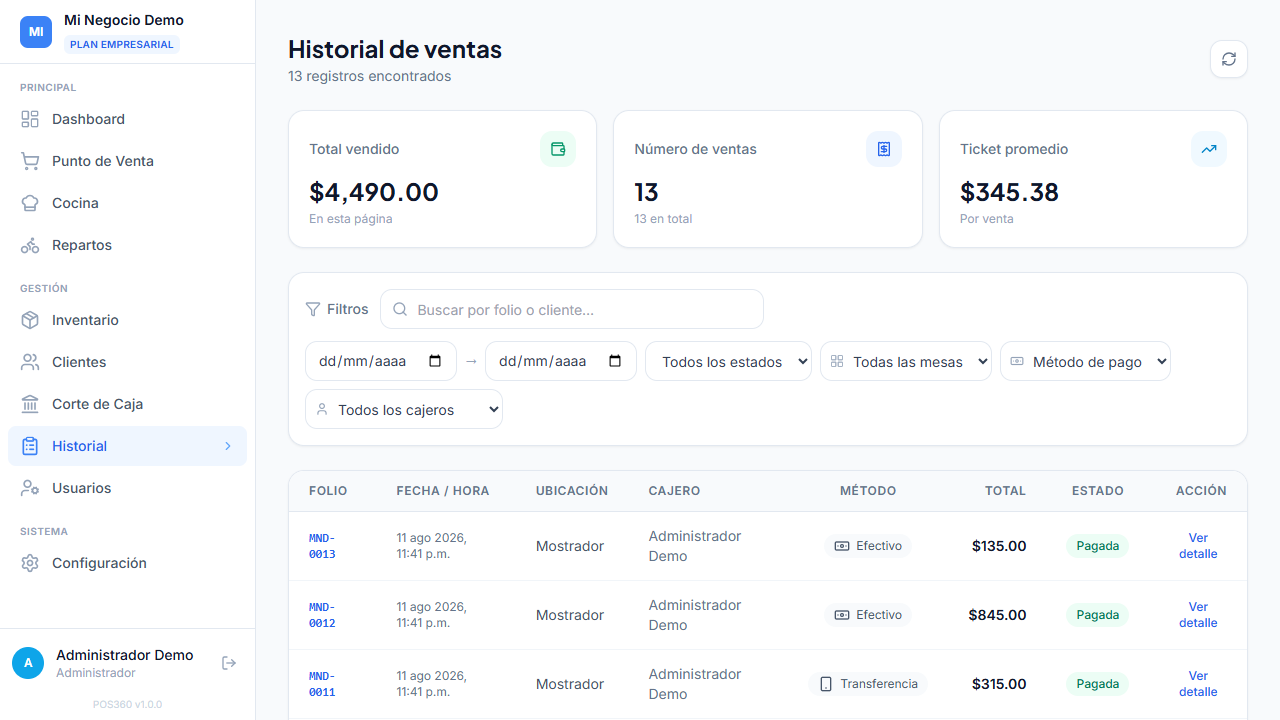Screen dimensions: 1280x720
Task: Open folio link MND-0011
Action: click(322, 684)
